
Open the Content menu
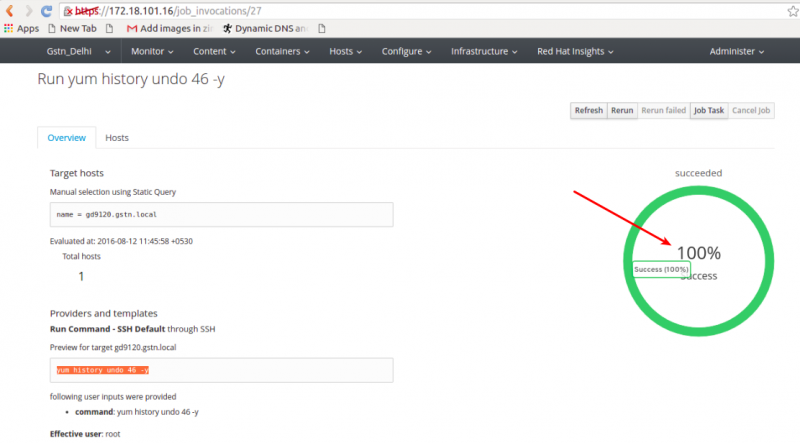214,51
